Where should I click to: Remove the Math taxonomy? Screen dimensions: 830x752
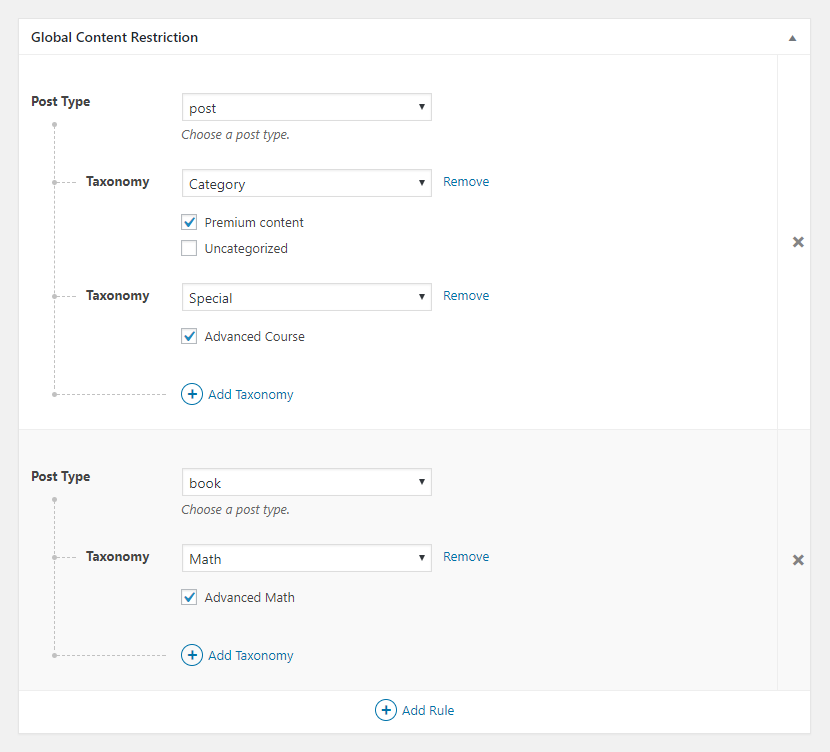(x=466, y=557)
